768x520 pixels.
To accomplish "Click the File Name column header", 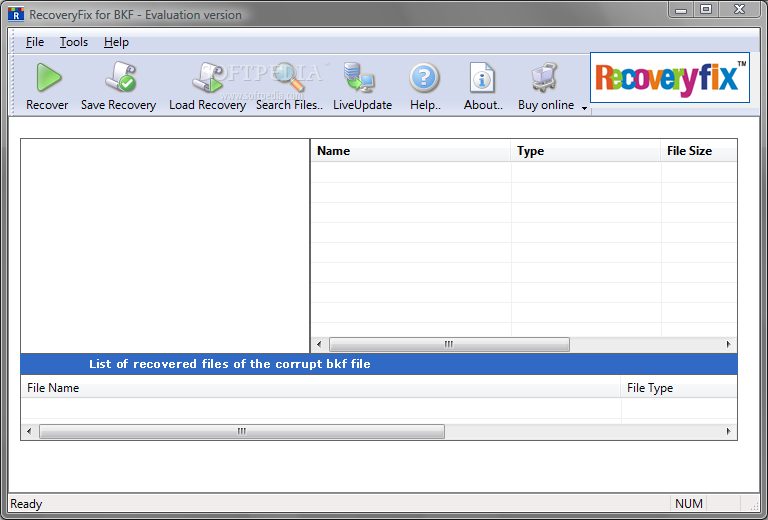I will pyautogui.click(x=321, y=388).
